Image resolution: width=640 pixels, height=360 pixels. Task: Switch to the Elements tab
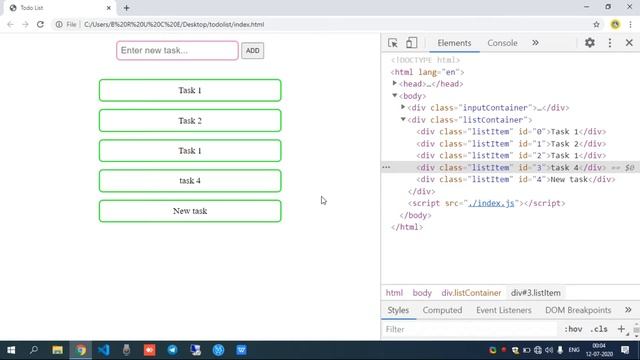tap(454, 43)
